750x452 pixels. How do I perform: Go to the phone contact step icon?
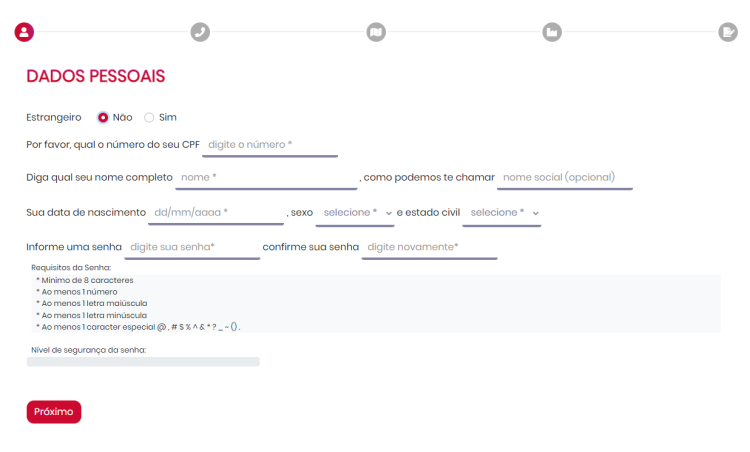click(x=200, y=32)
